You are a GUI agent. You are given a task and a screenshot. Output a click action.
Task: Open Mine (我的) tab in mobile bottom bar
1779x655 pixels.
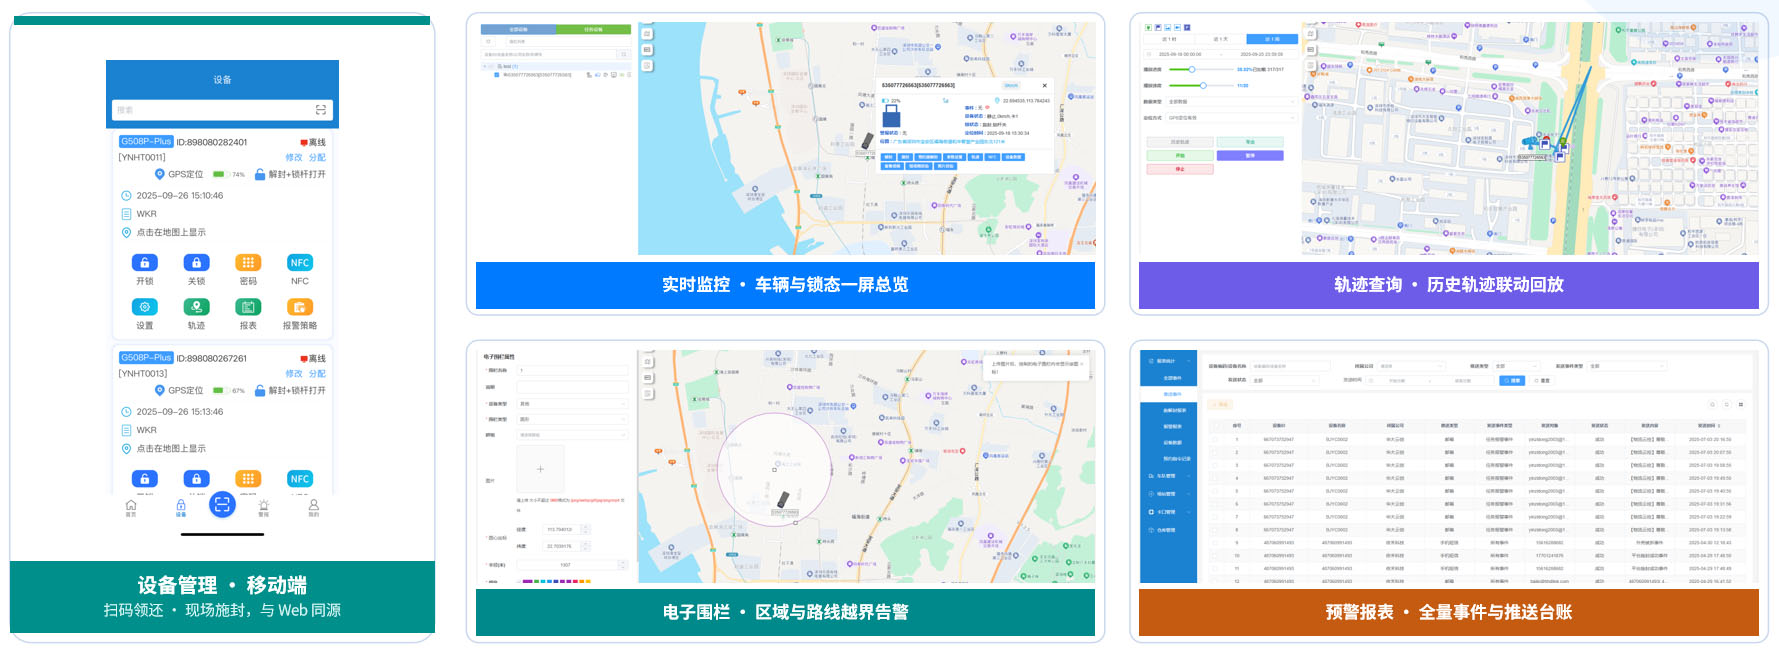(314, 508)
